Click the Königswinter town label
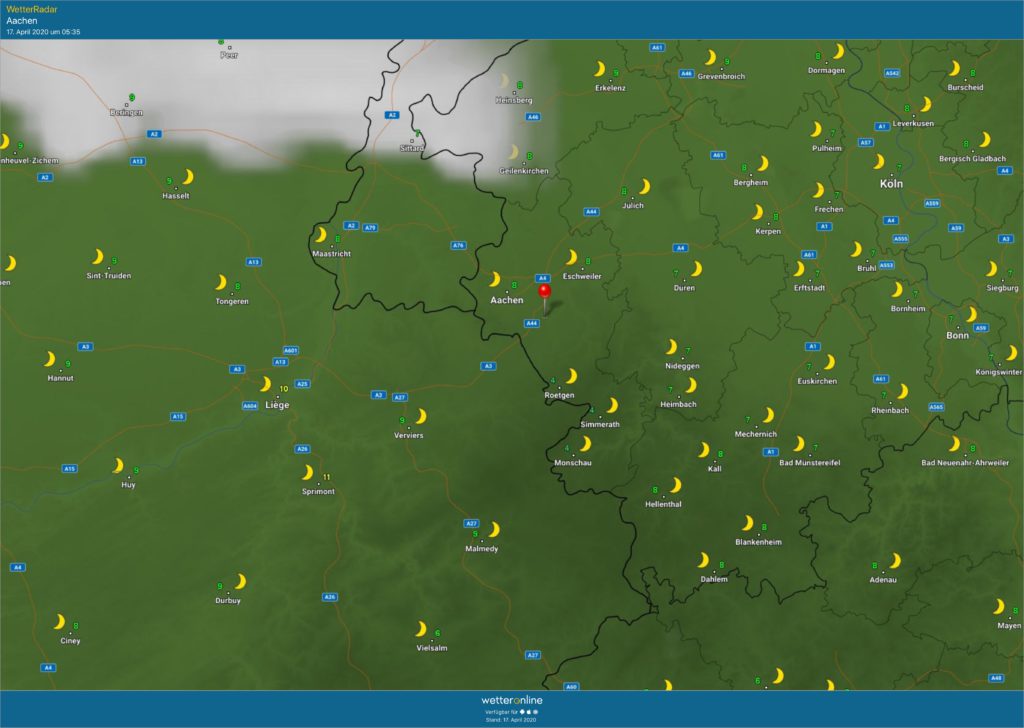This screenshot has width=1024, height=728. tap(999, 372)
